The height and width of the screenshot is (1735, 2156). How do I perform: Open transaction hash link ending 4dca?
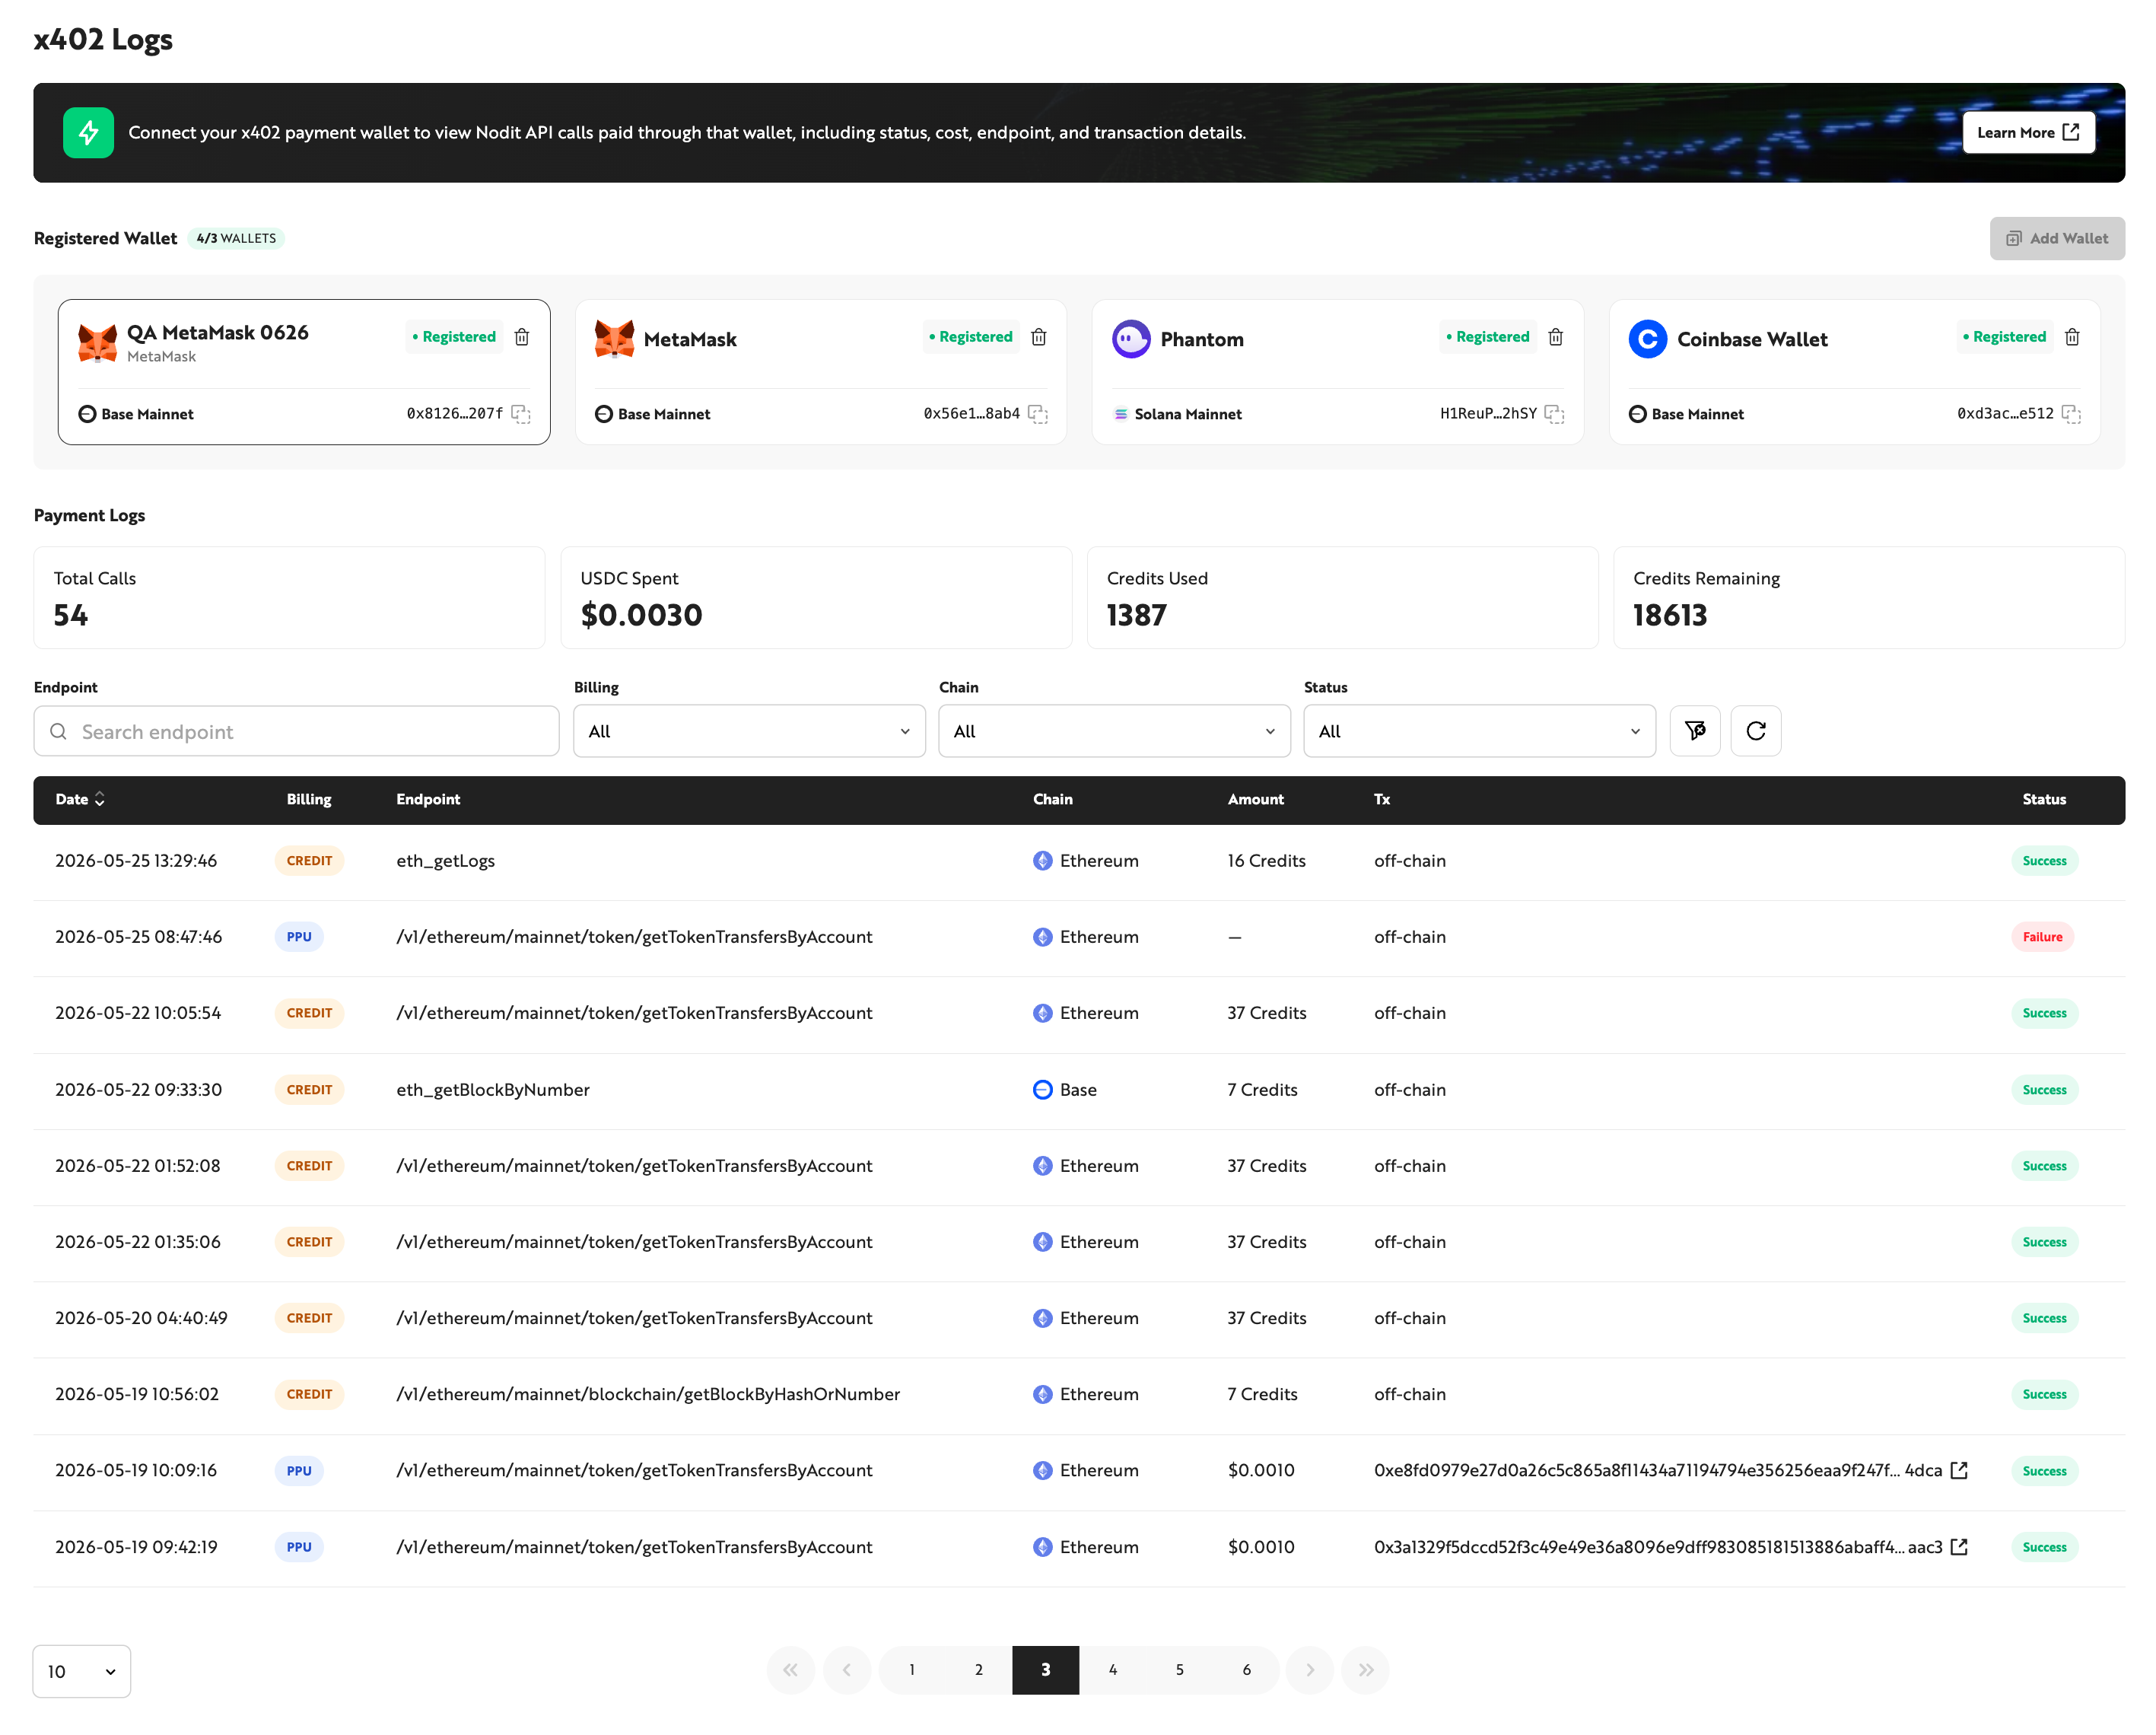1658,1470
